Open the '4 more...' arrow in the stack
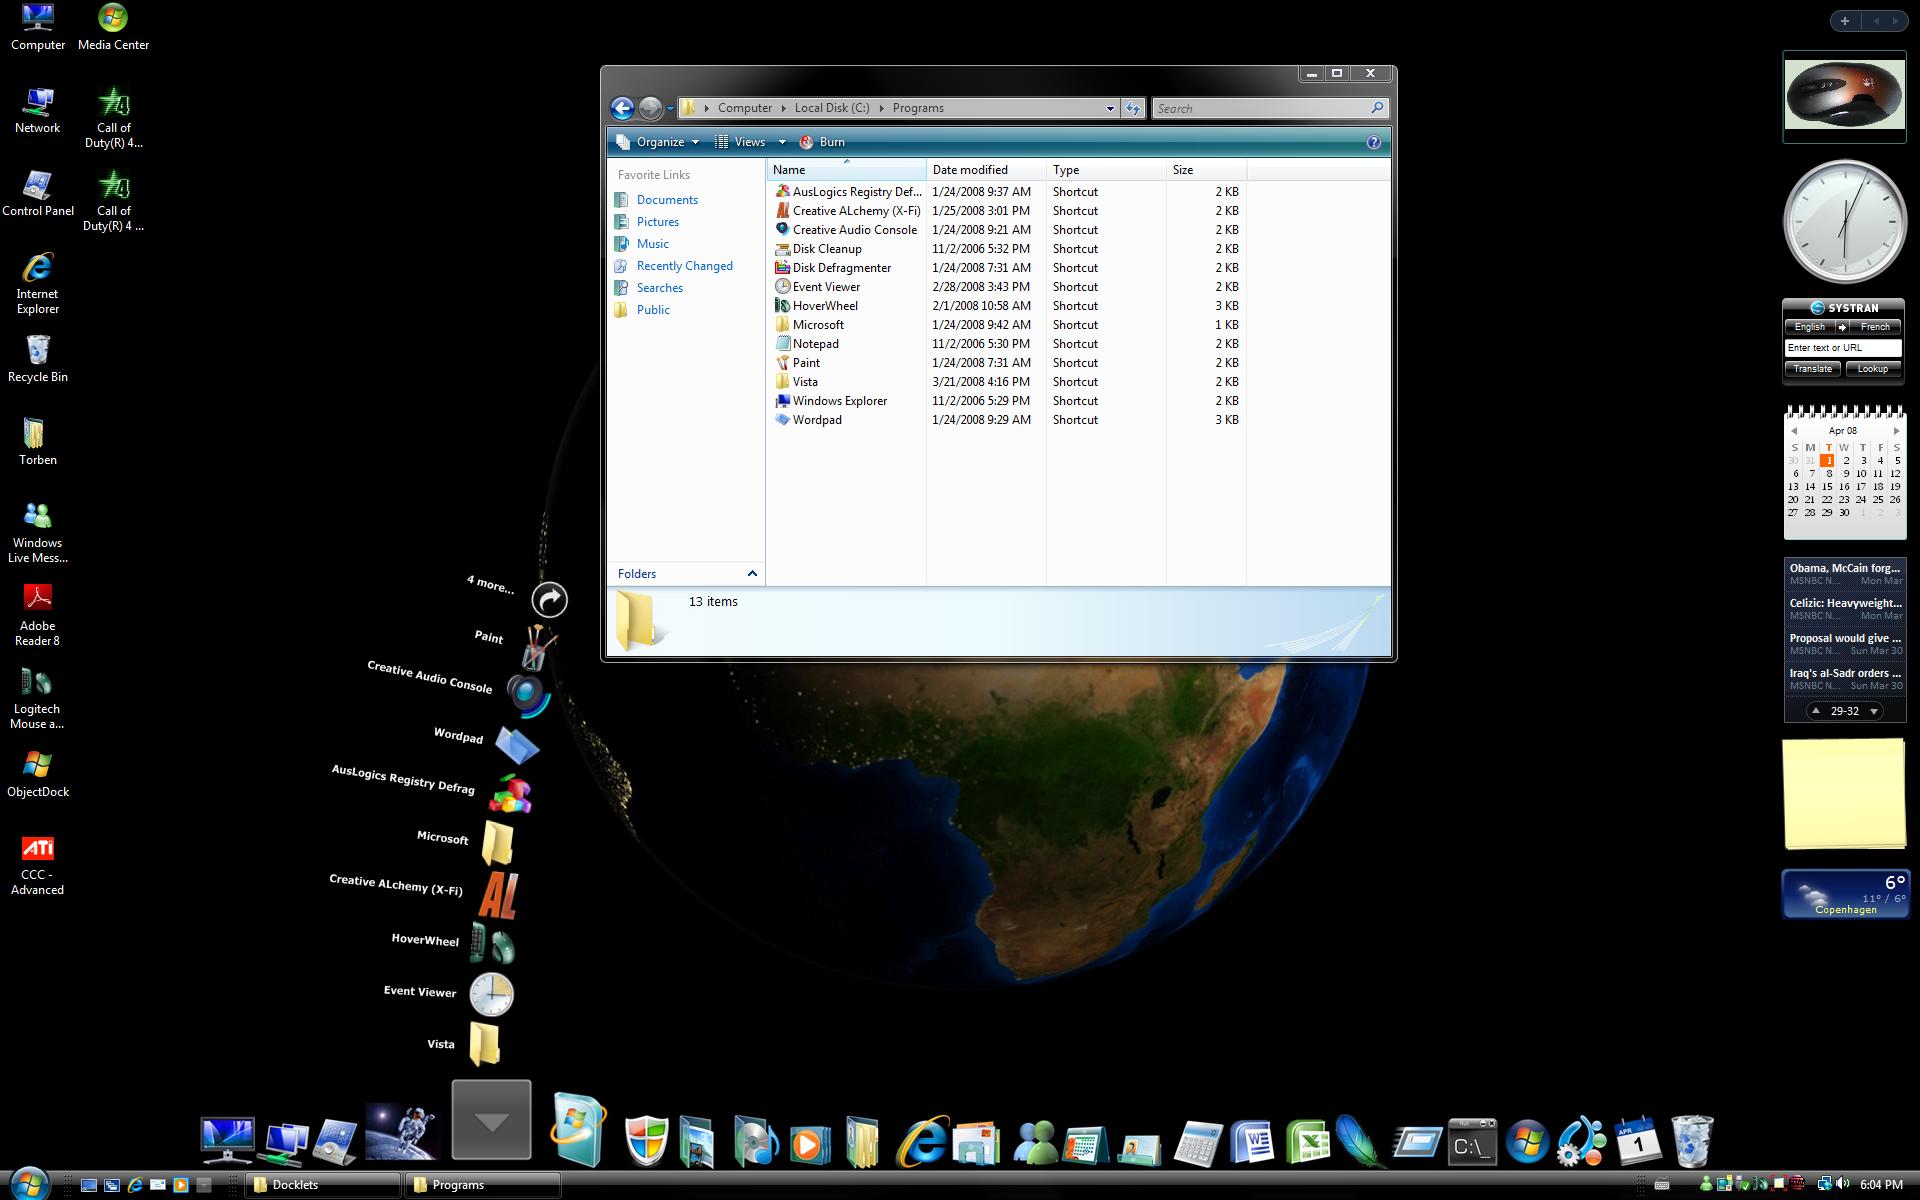The image size is (1920, 1200). pos(549,600)
